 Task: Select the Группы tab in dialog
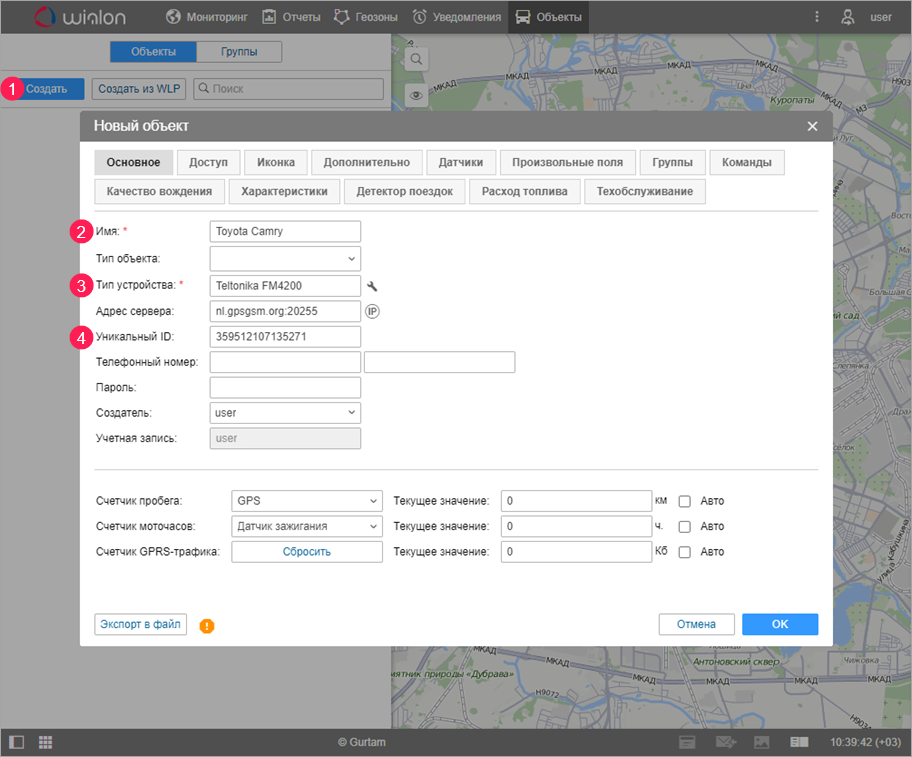click(x=672, y=162)
